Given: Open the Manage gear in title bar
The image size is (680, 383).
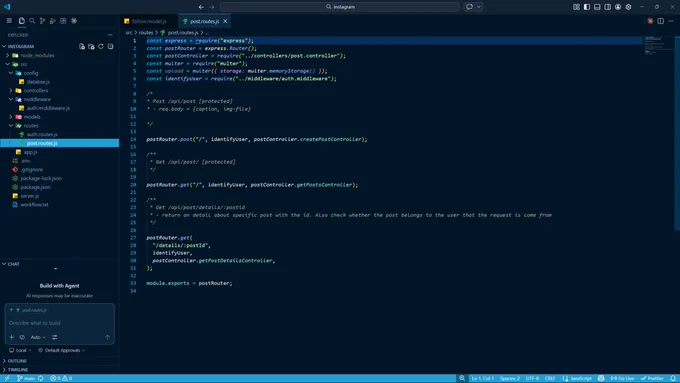Looking at the screenshot, I should [628, 7].
